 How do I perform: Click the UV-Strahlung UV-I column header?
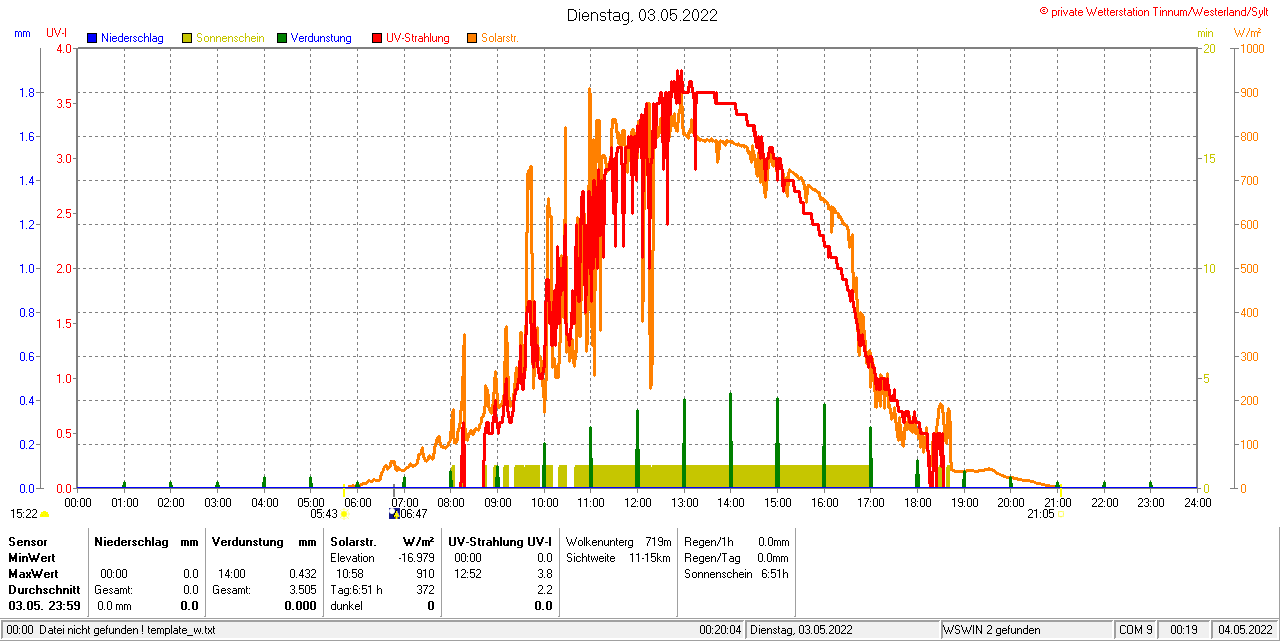point(500,541)
